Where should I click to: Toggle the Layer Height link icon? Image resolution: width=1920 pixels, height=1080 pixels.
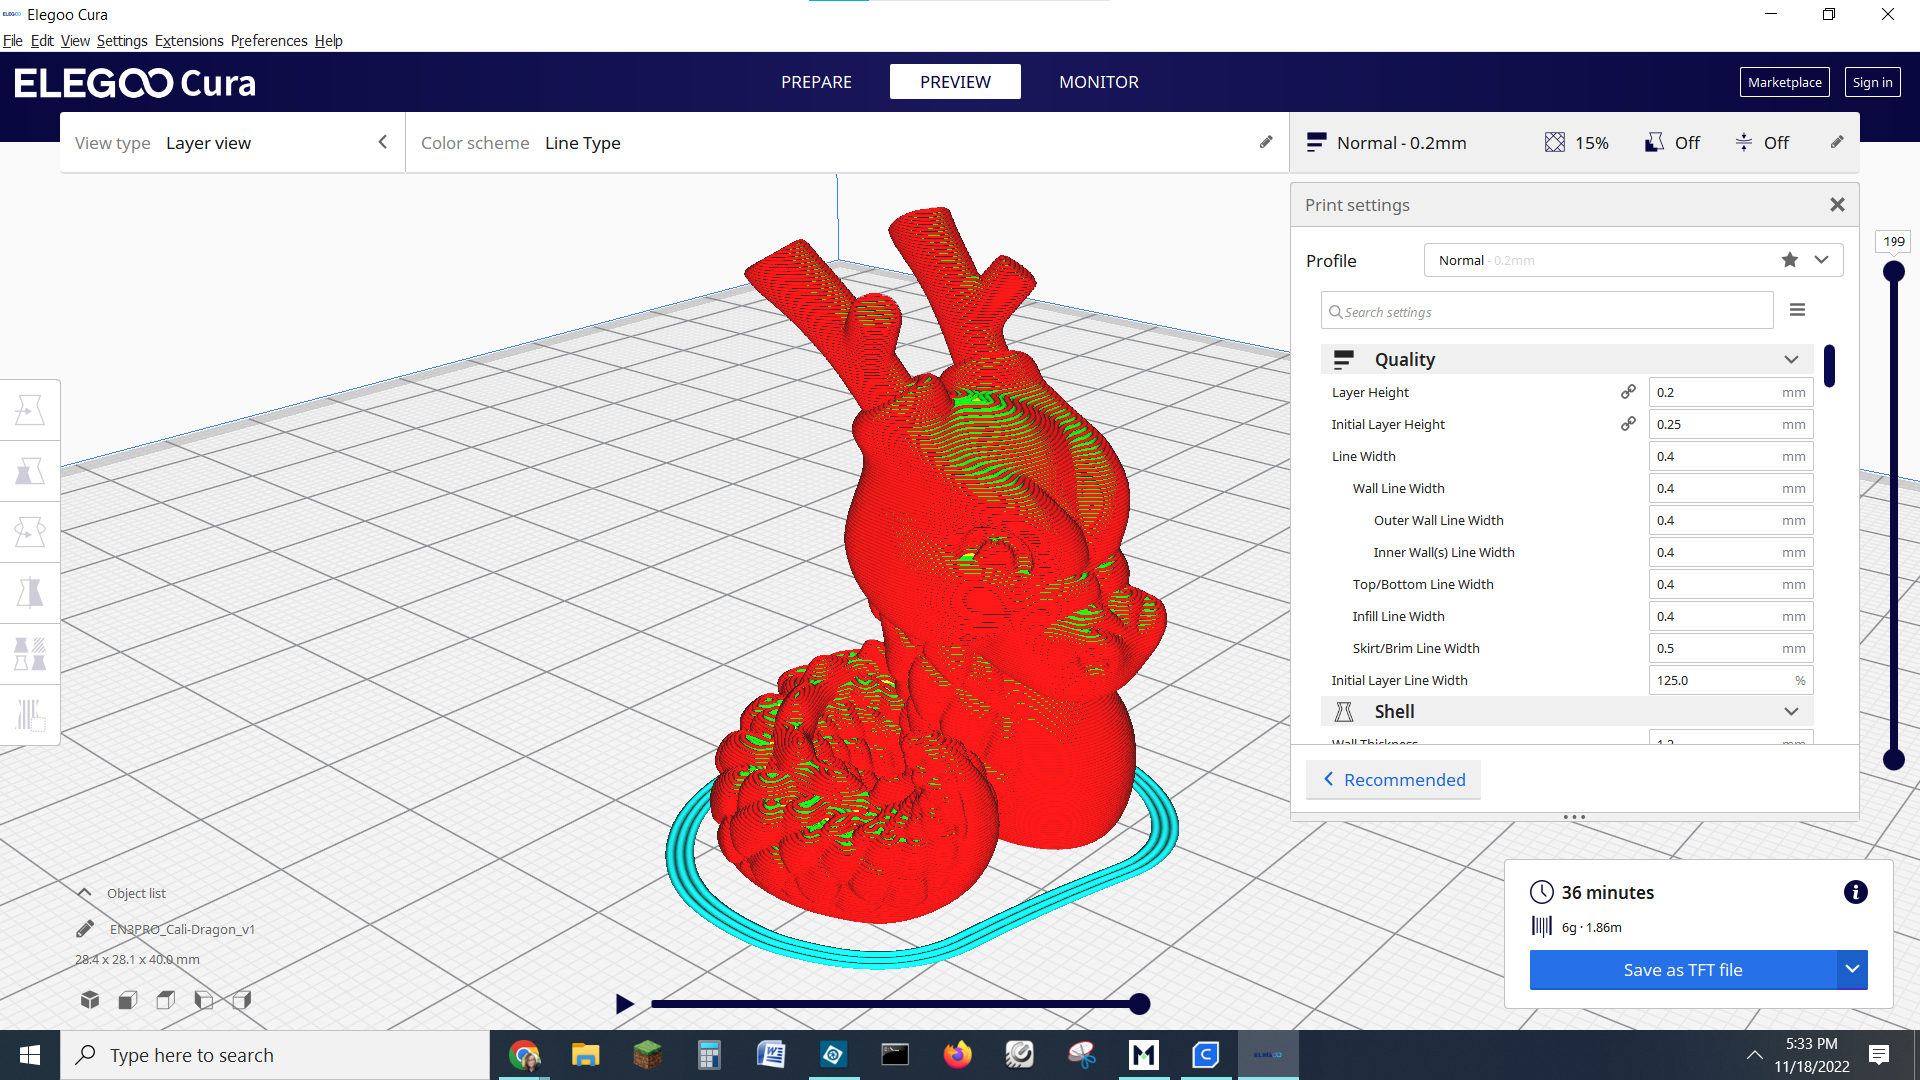click(x=1628, y=392)
